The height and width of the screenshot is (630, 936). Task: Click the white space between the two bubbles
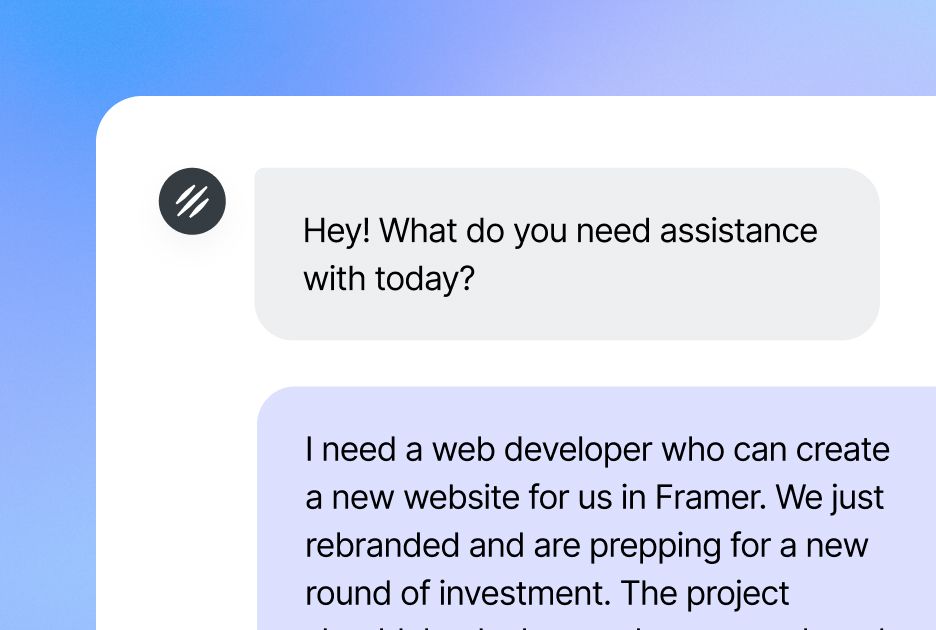(x=567, y=363)
